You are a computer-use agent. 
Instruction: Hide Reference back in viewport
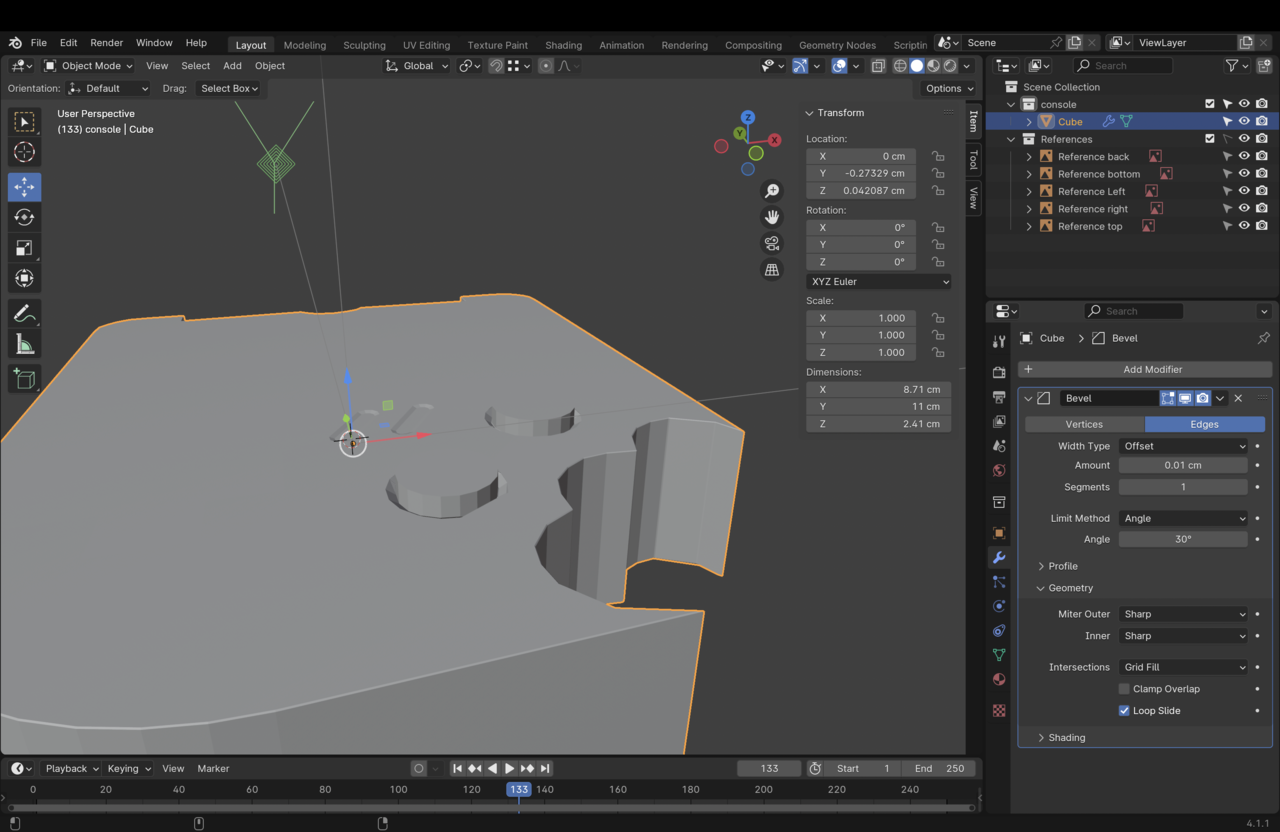pos(1244,156)
